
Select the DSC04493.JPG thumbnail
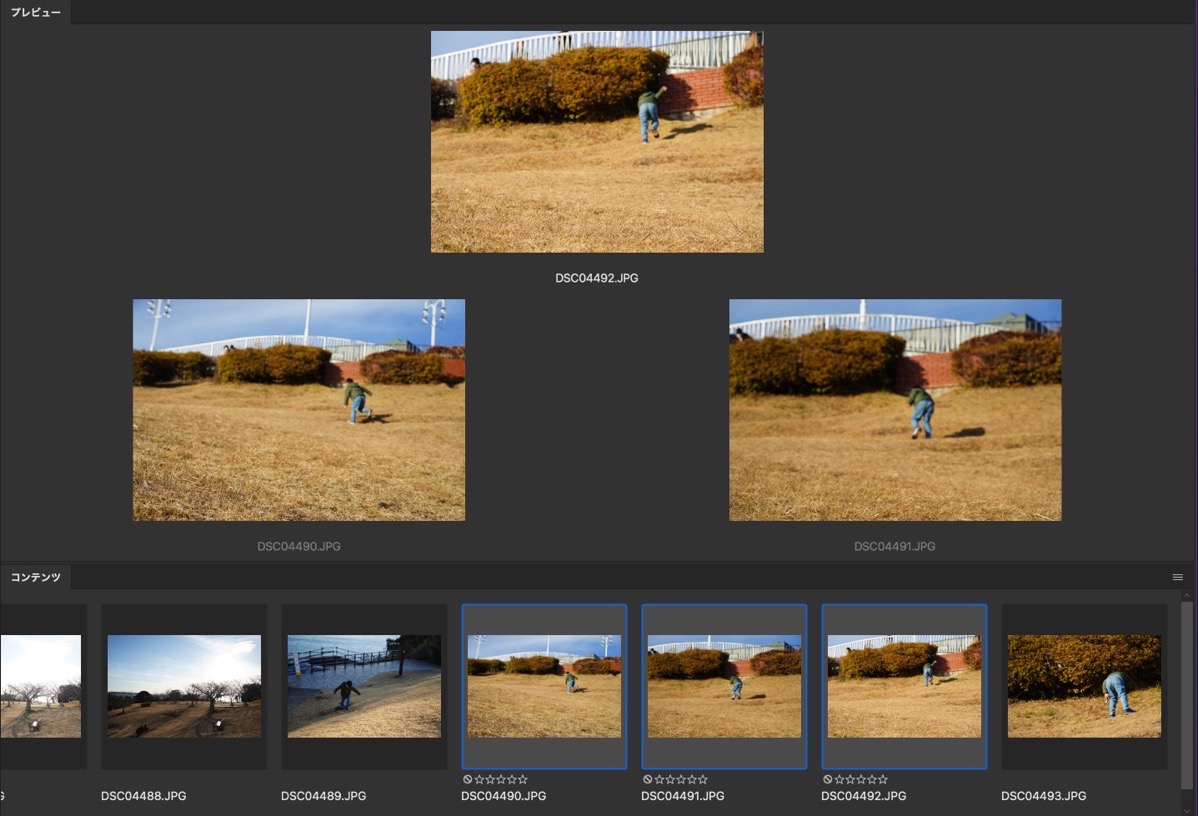1084,686
